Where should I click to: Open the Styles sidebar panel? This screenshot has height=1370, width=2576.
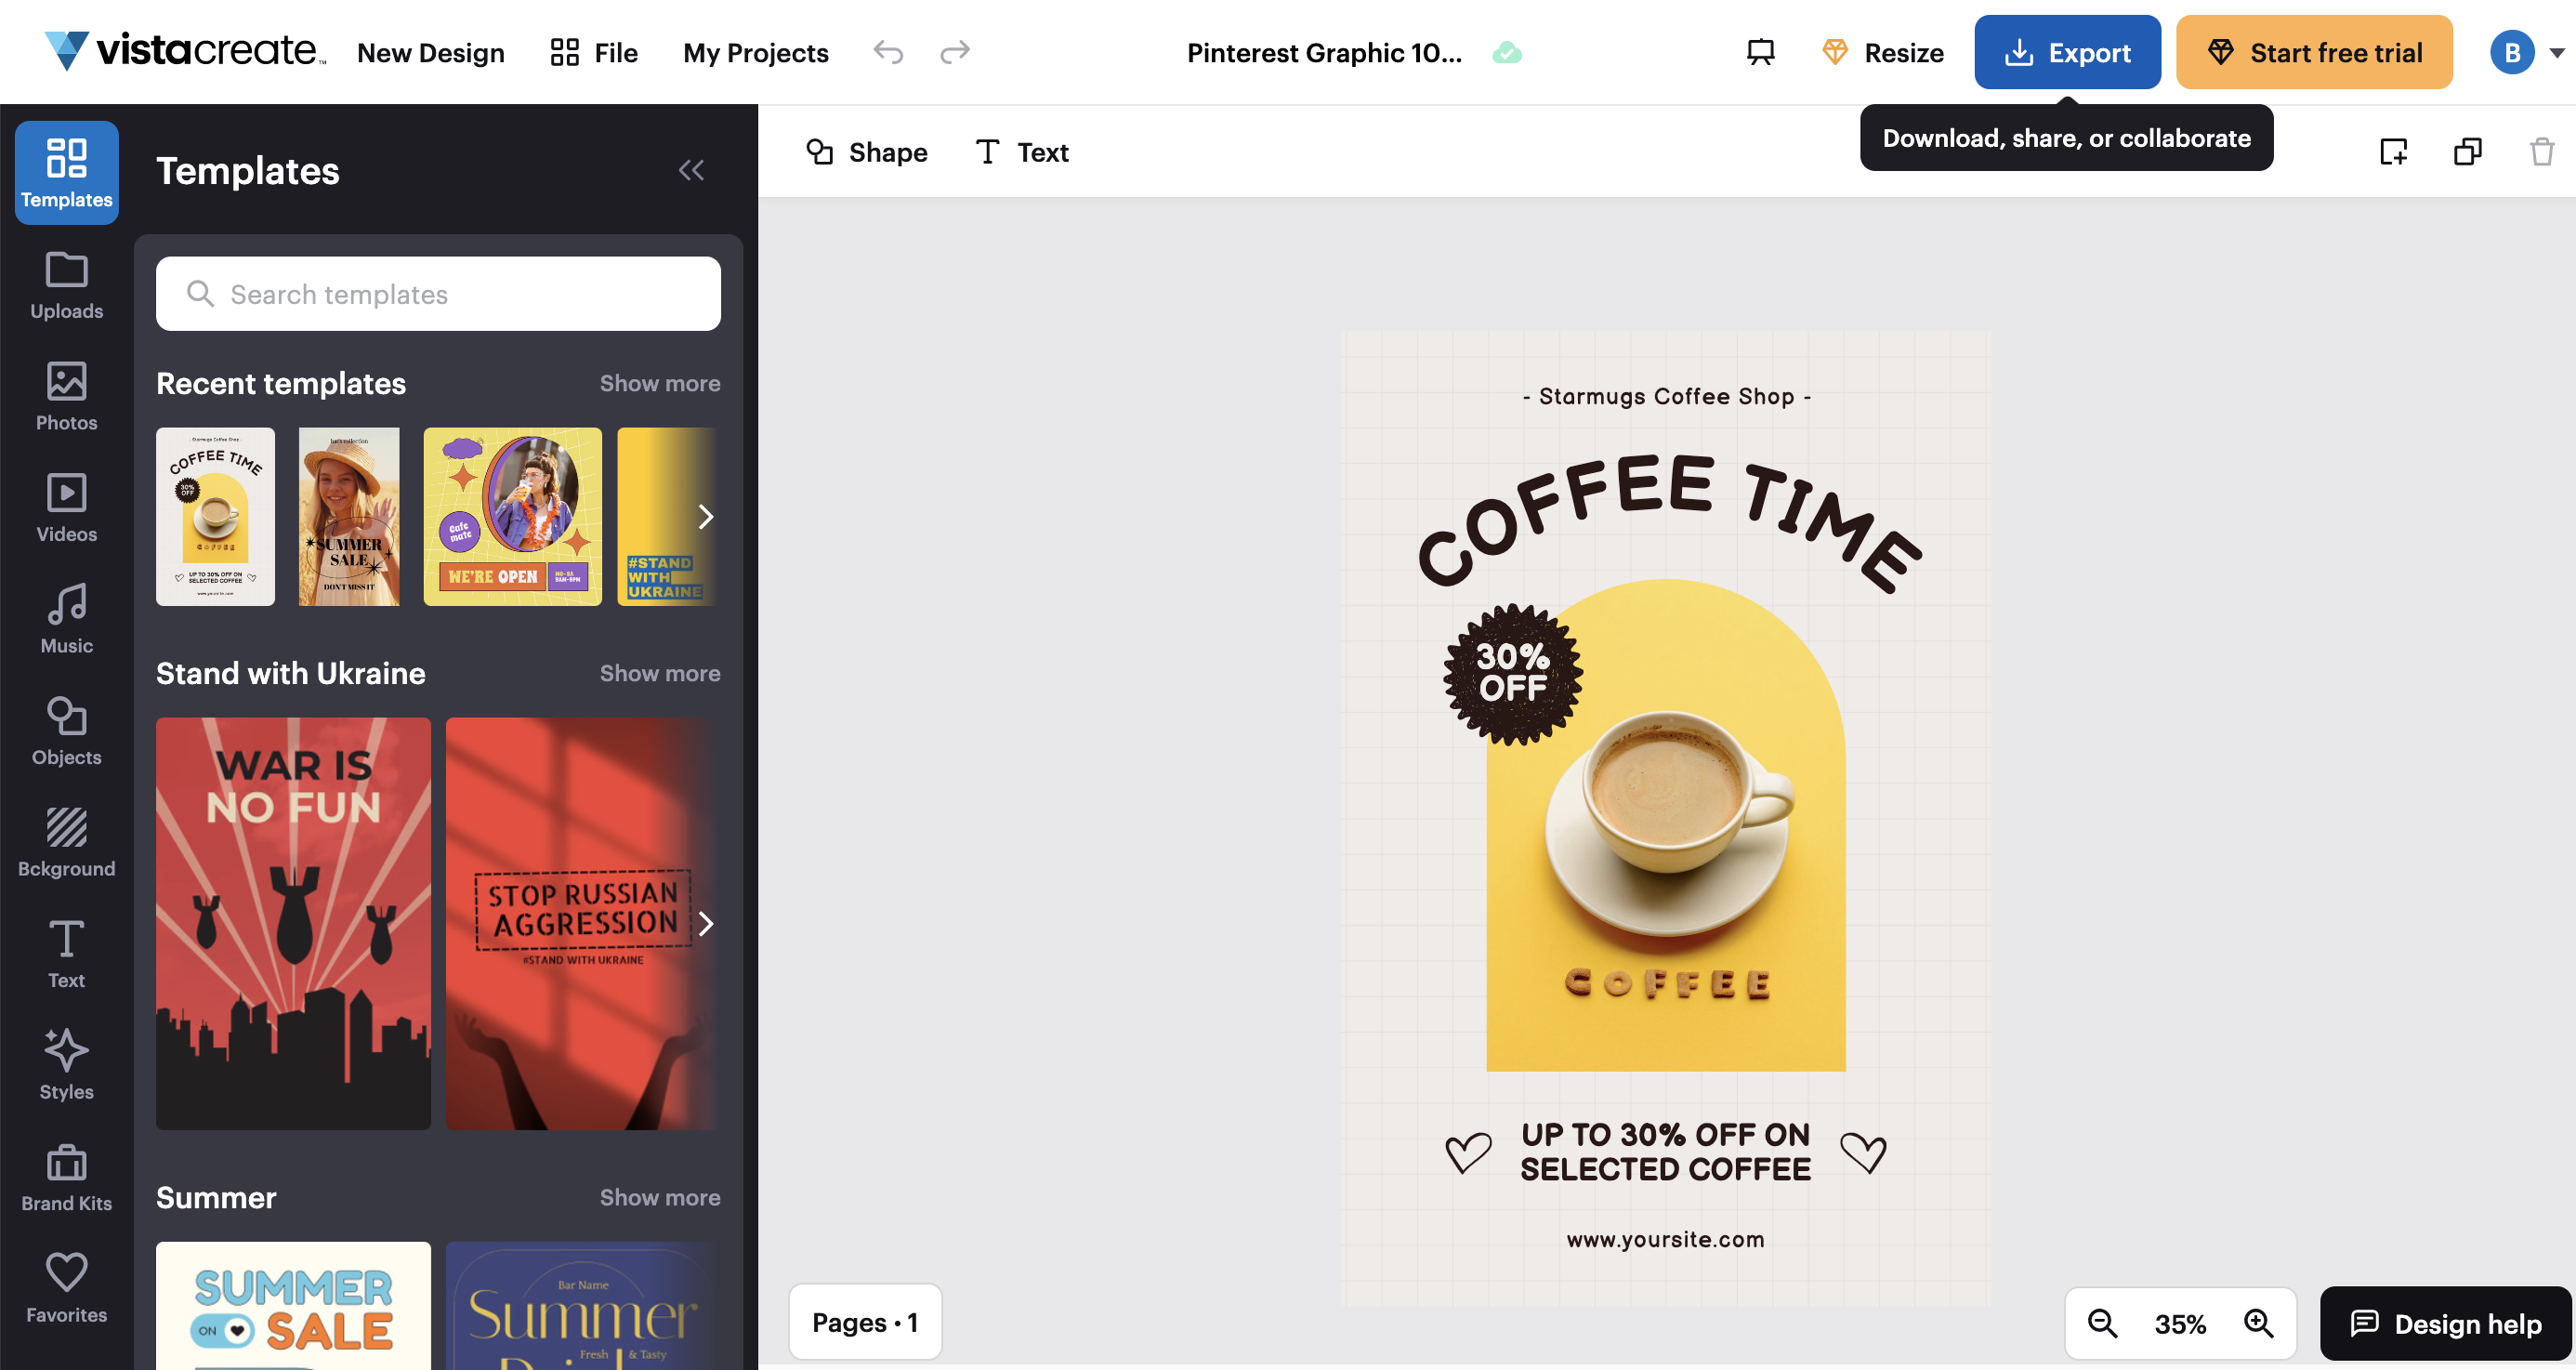(x=66, y=1066)
